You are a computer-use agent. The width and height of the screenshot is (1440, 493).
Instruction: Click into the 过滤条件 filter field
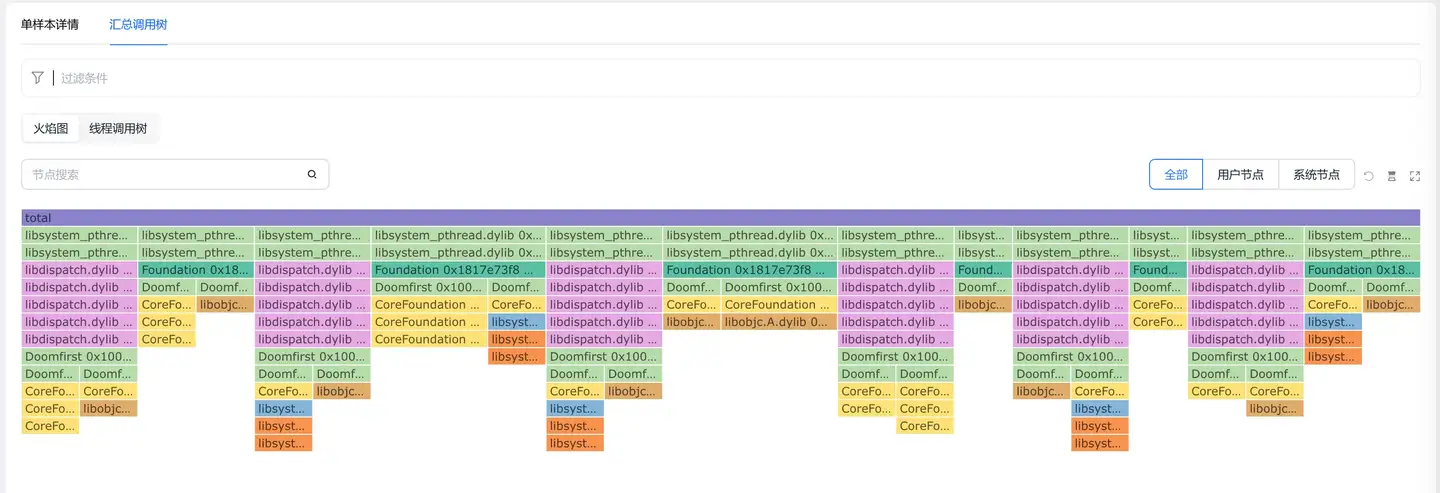[700, 78]
